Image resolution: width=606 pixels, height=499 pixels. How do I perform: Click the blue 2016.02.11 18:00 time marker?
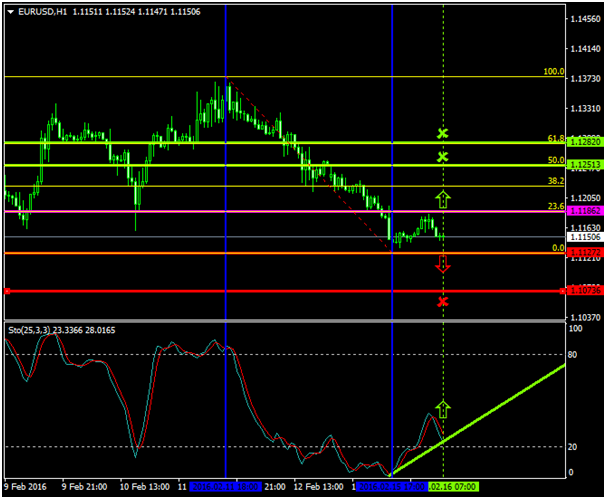tap(225, 487)
